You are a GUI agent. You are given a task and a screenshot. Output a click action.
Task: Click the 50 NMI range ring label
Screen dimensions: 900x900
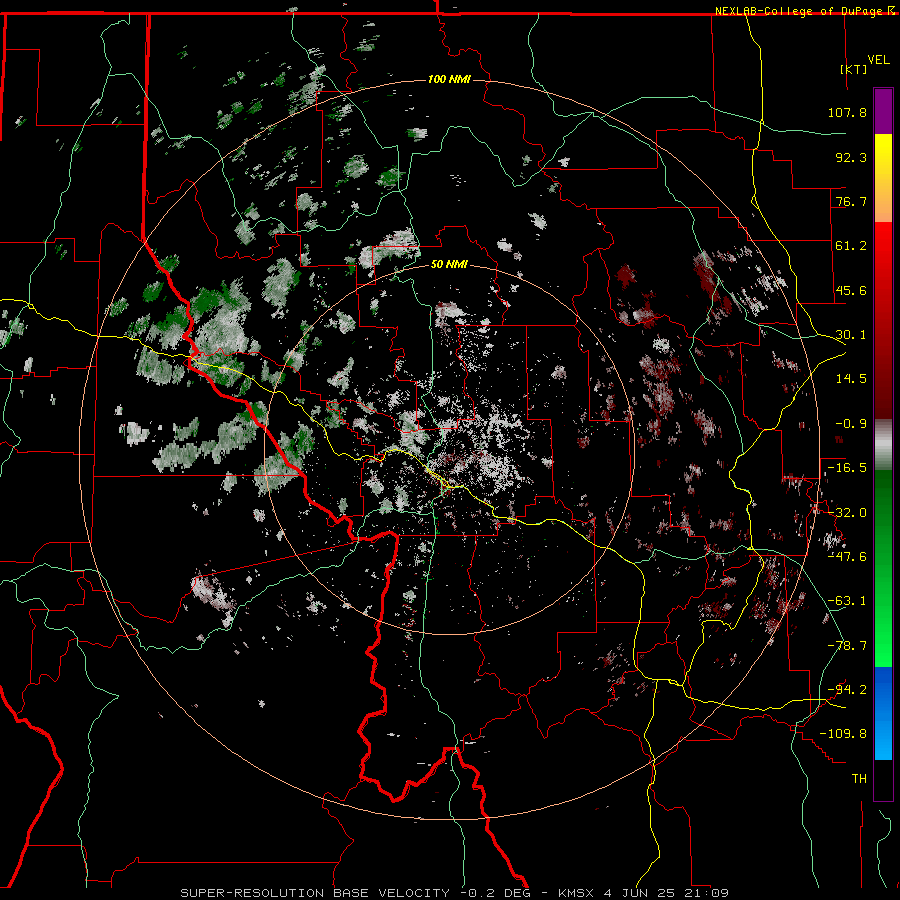point(449,264)
